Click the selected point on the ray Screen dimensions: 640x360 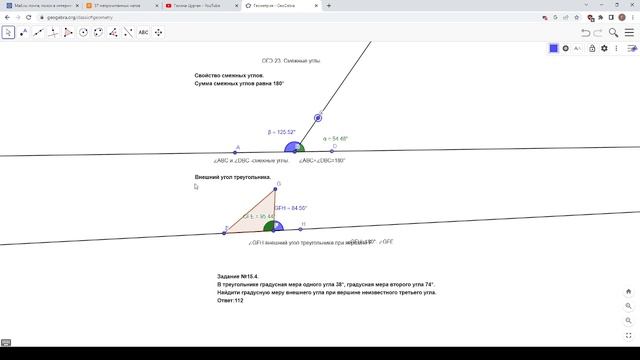318,118
